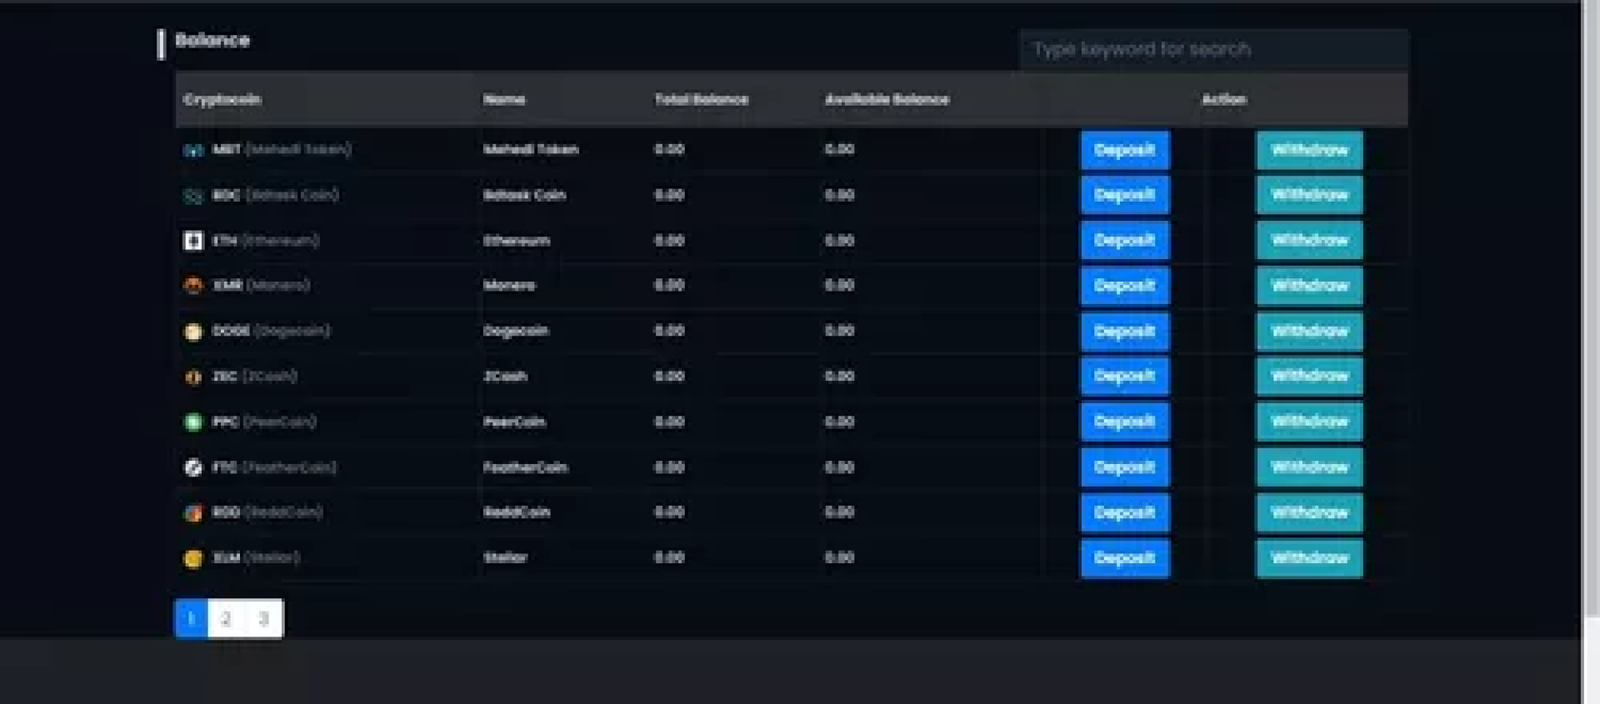Click the Mehedi Token (MBT) coin icon

coord(193,150)
